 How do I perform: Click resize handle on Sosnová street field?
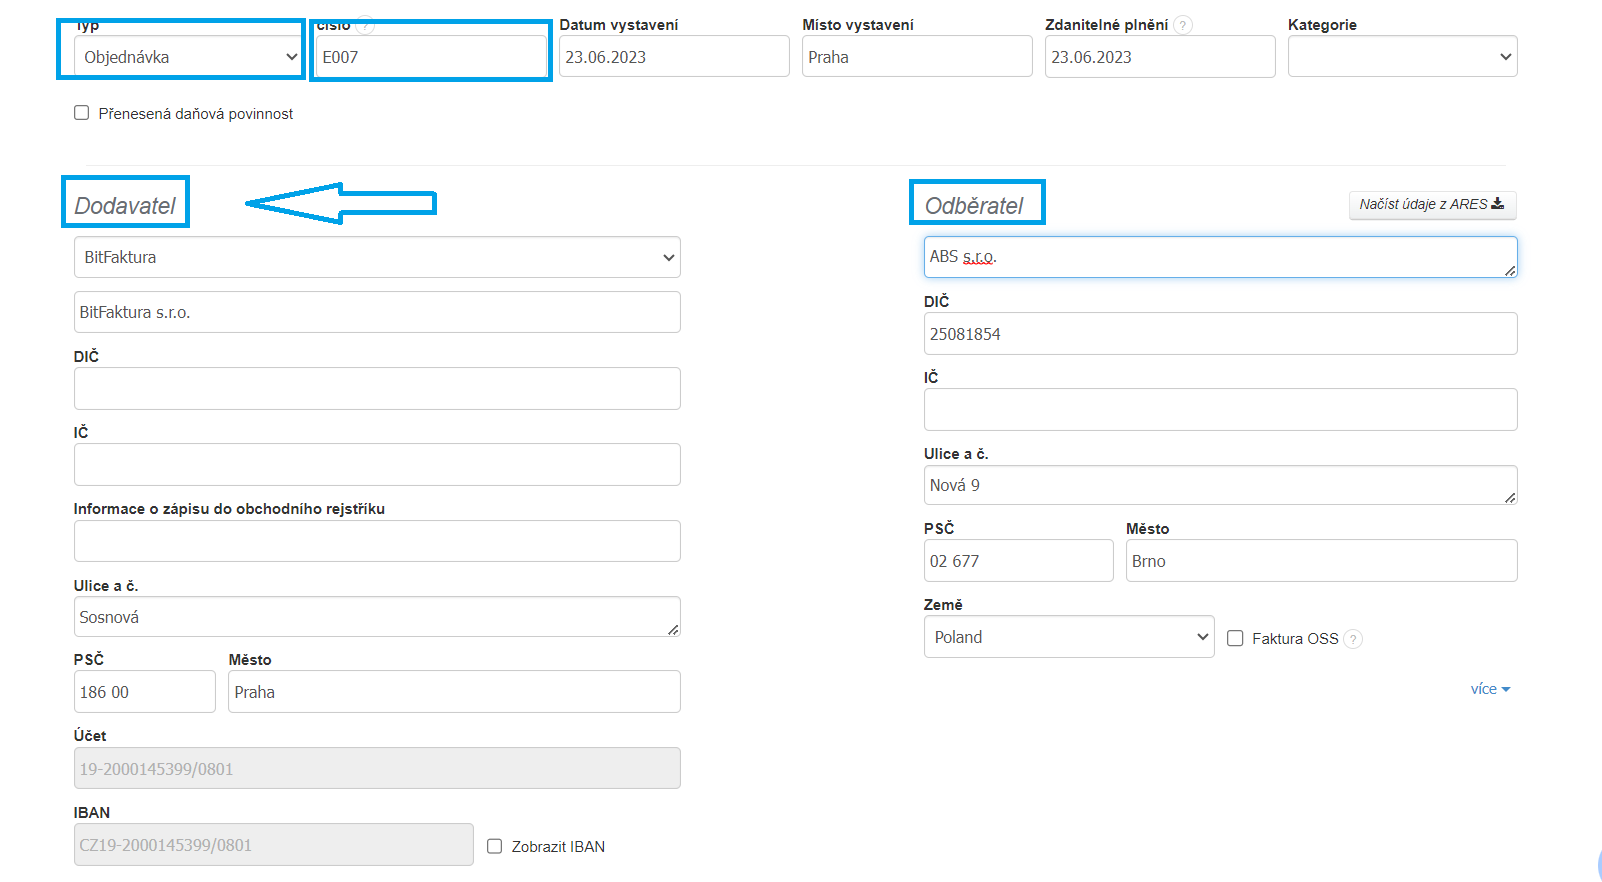click(673, 630)
